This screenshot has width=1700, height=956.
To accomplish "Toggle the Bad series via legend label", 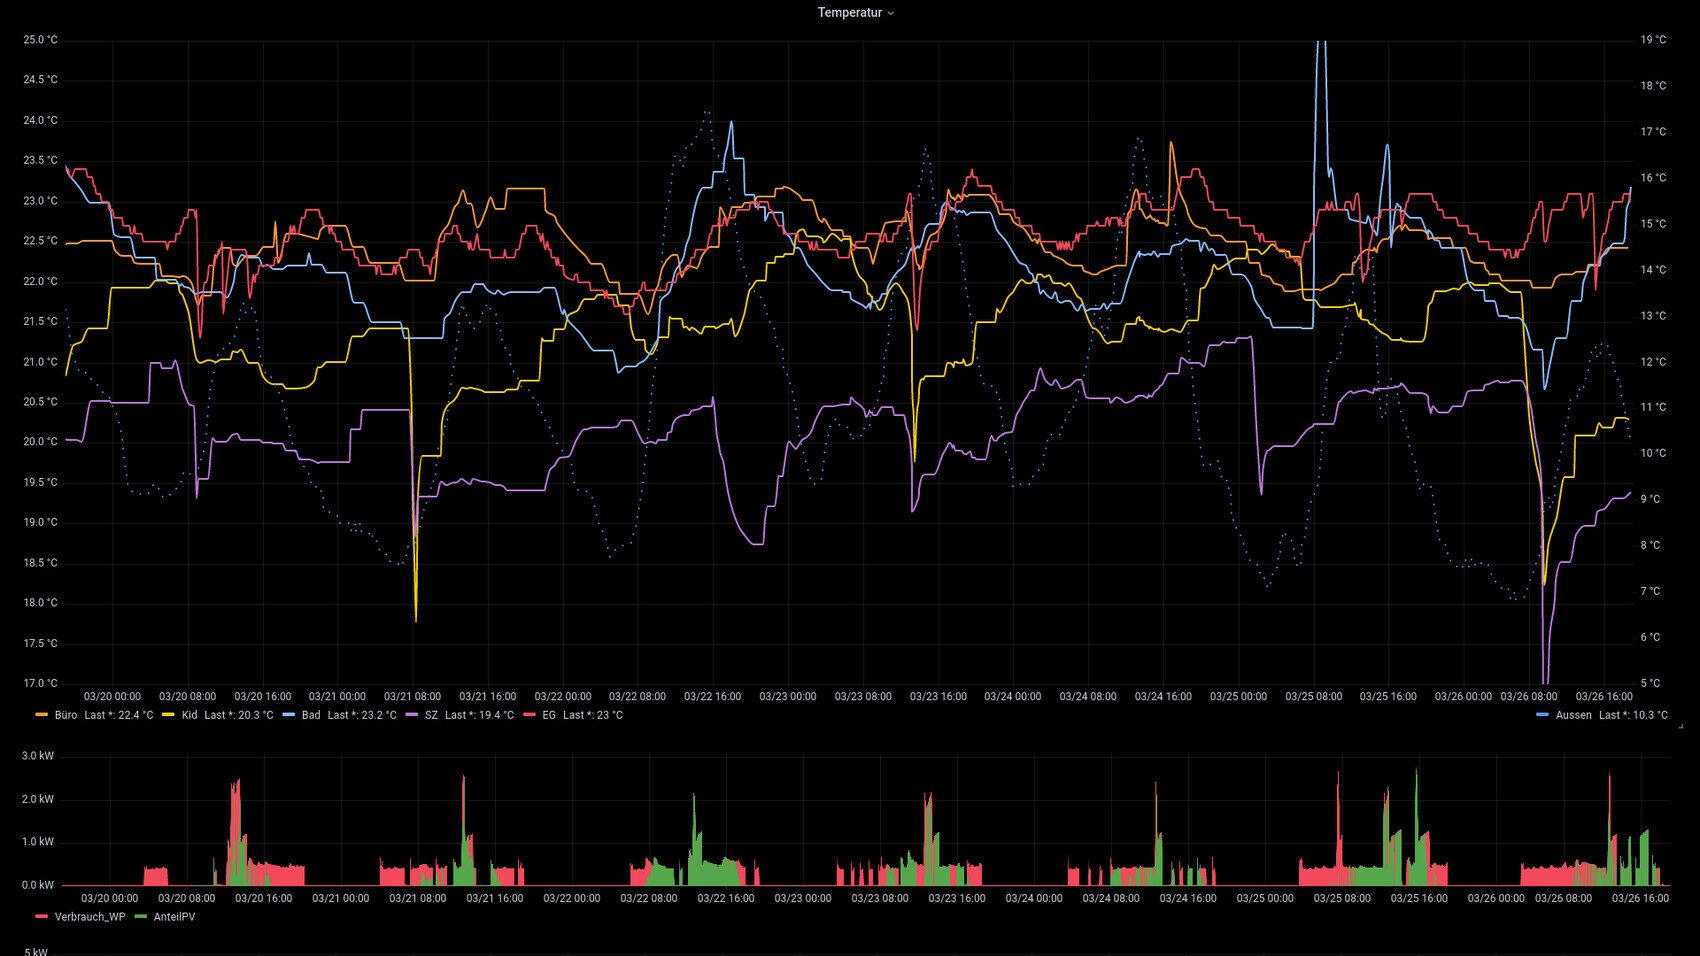I will [311, 715].
